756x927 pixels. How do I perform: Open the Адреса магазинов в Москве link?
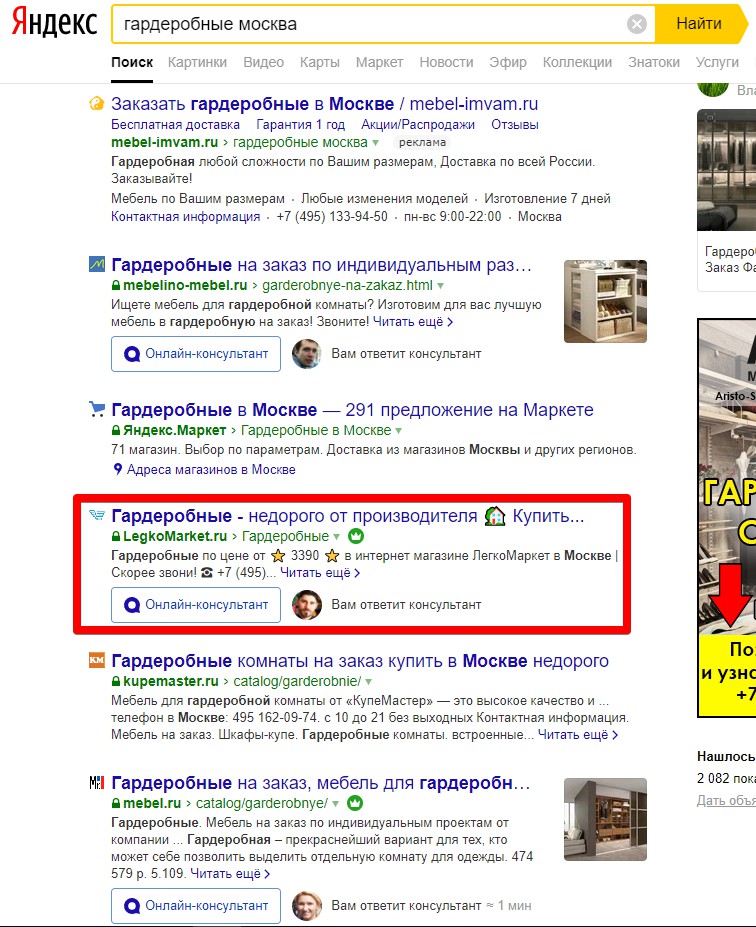(x=211, y=469)
